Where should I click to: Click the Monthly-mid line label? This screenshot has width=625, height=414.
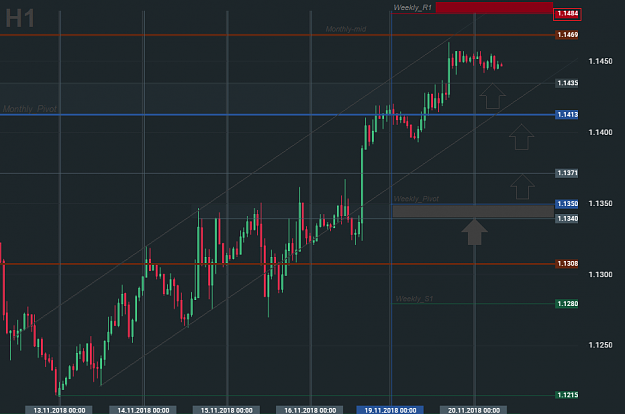coord(346,29)
